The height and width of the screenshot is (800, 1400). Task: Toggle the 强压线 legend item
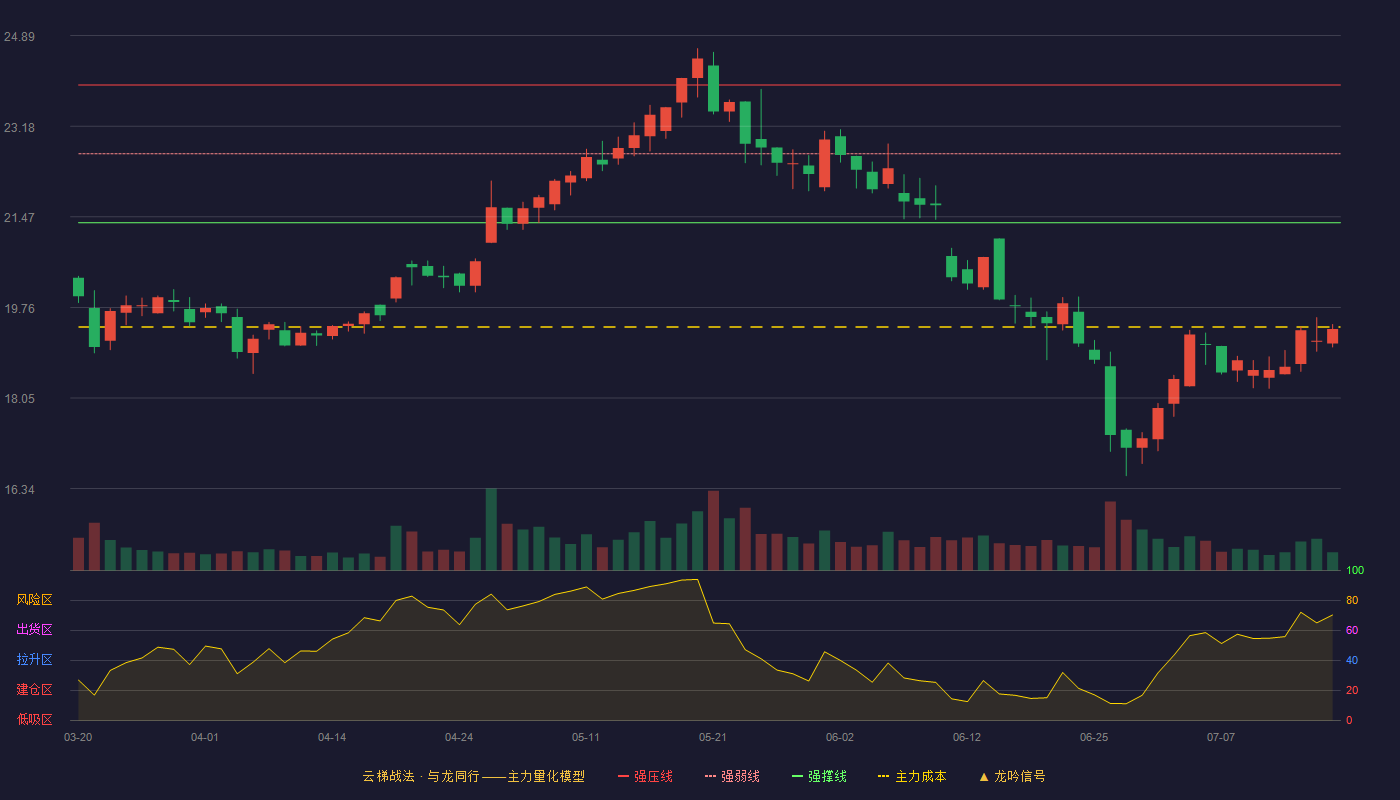[645, 776]
